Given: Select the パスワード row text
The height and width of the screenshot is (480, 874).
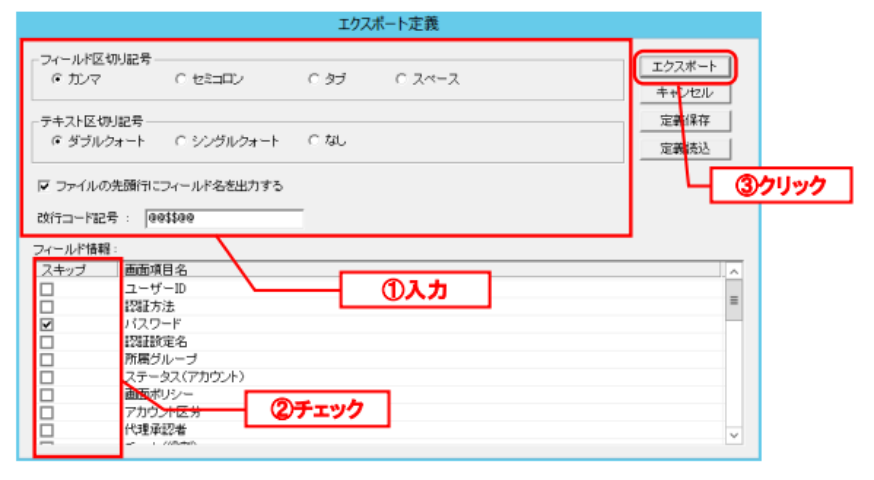Looking at the screenshot, I should click(153, 324).
